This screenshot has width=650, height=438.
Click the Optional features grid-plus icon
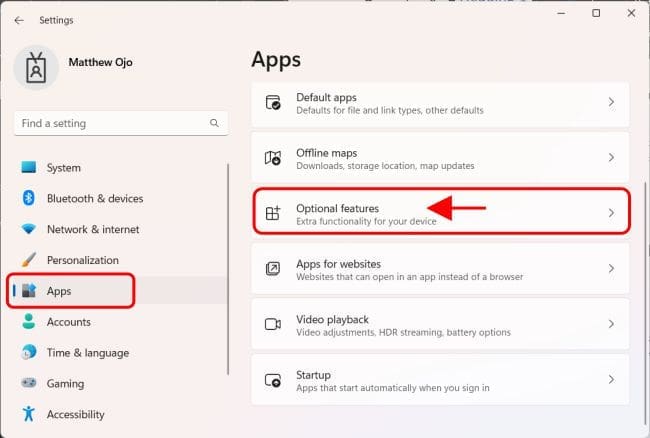click(273, 213)
